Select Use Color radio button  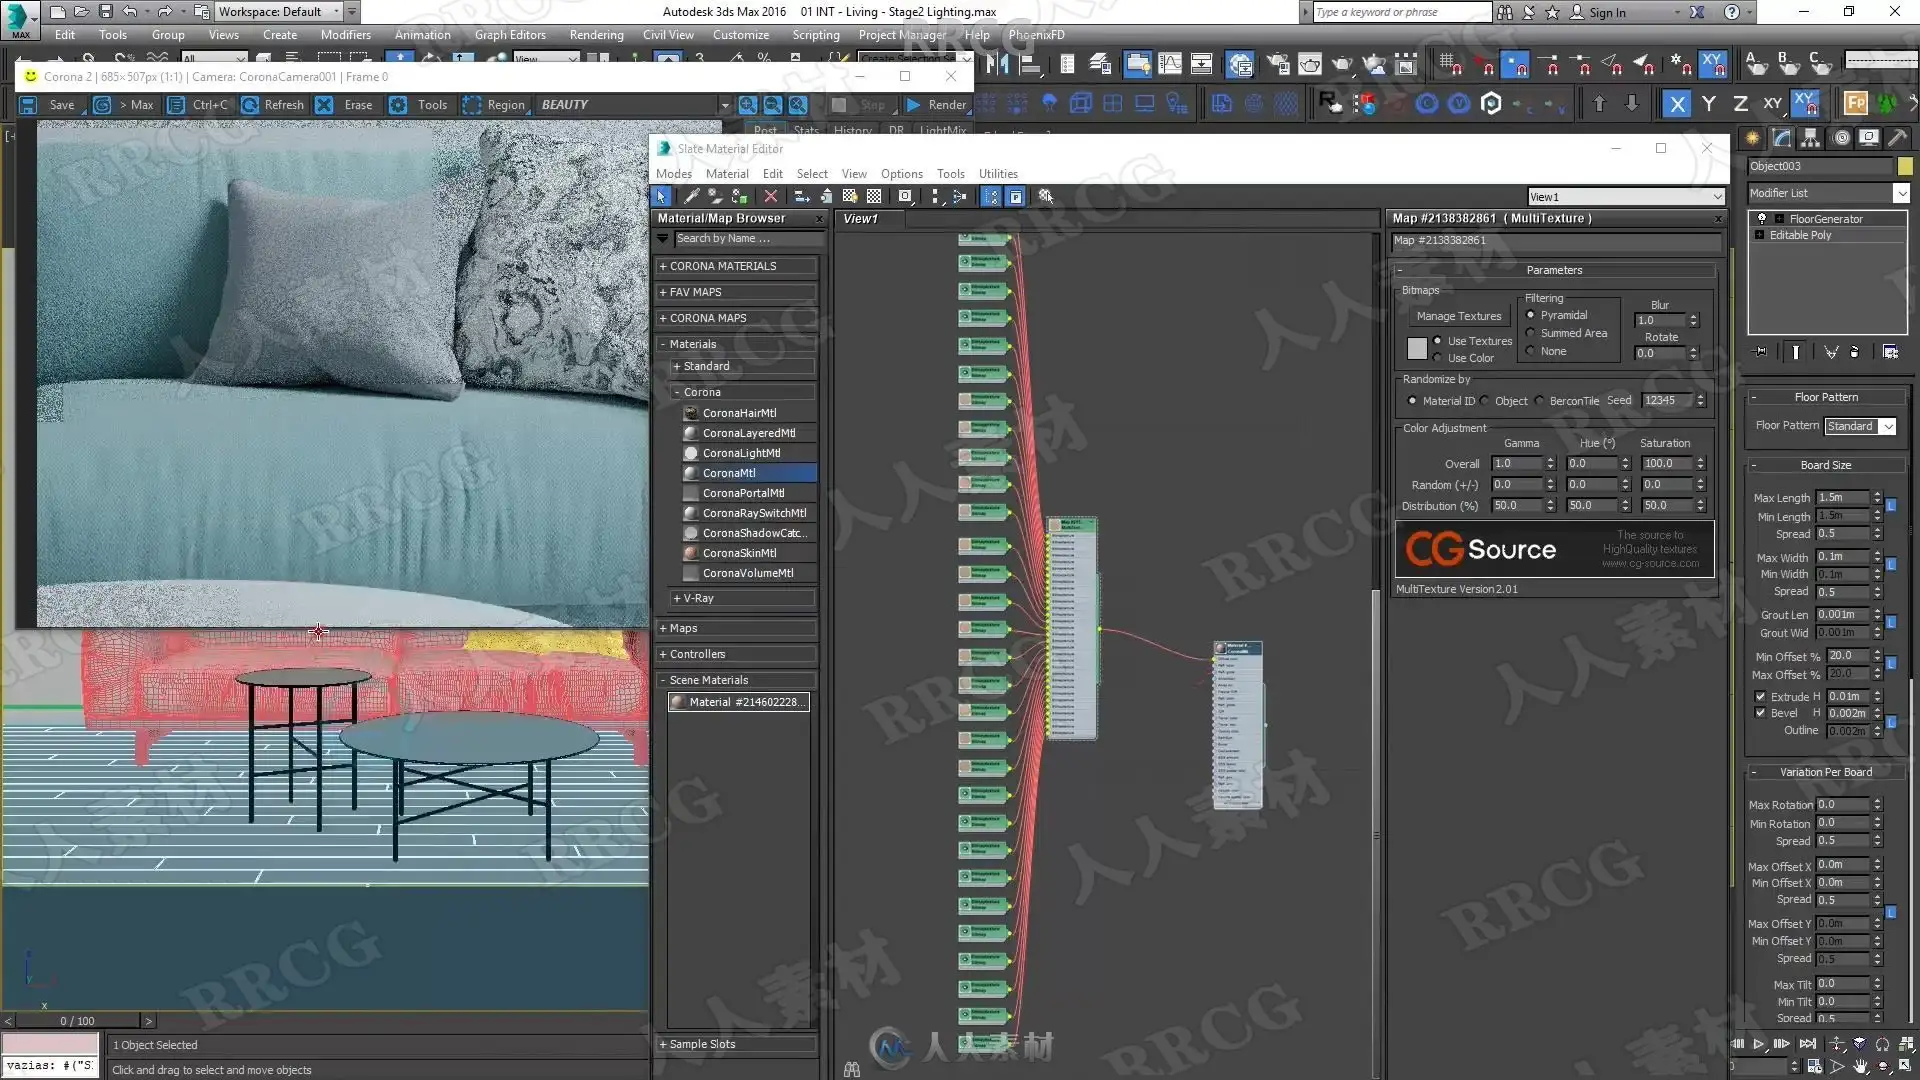[x=1438, y=358]
